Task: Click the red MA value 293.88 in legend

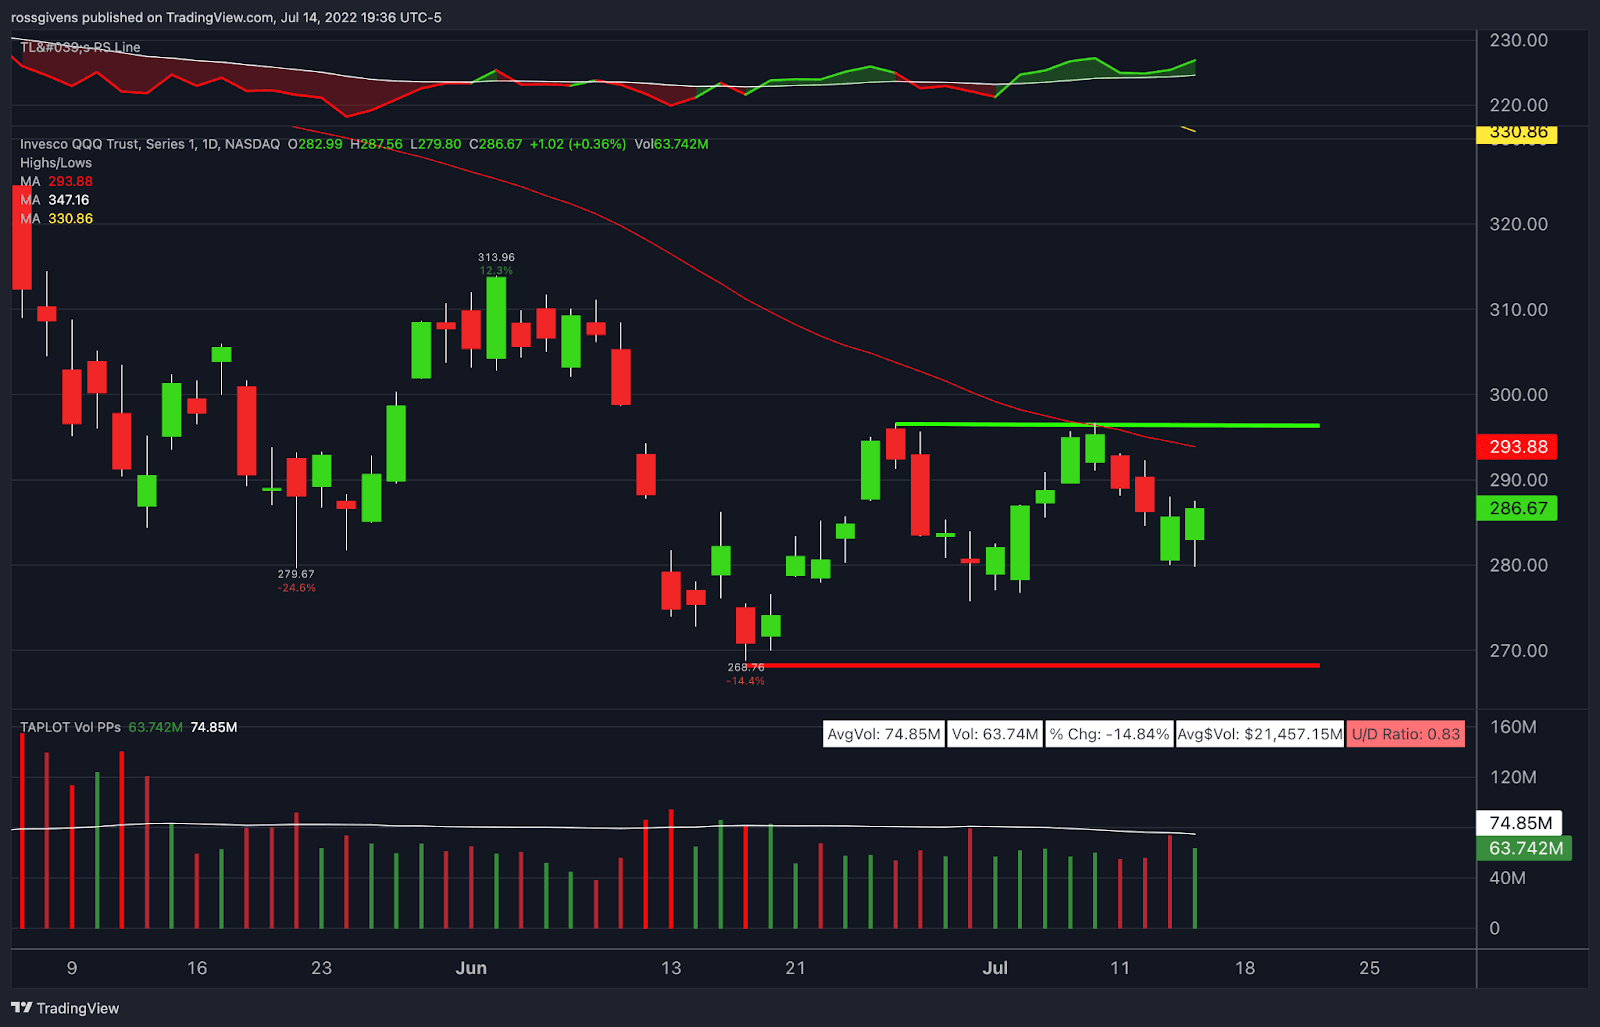Action: tap(72, 181)
